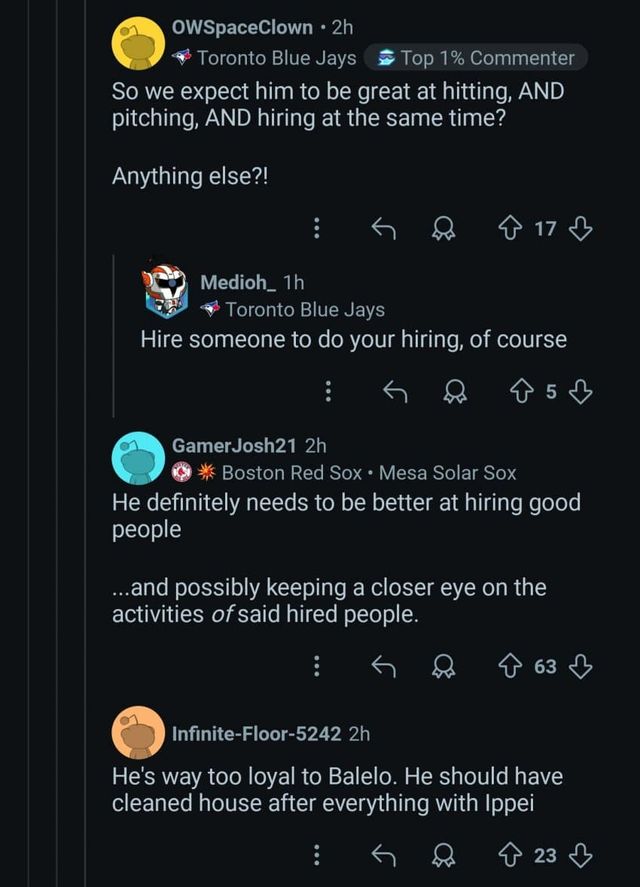Reply to Infinite-Floor-5242's comment
The width and height of the screenshot is (640, 887).
pos(384,855)
